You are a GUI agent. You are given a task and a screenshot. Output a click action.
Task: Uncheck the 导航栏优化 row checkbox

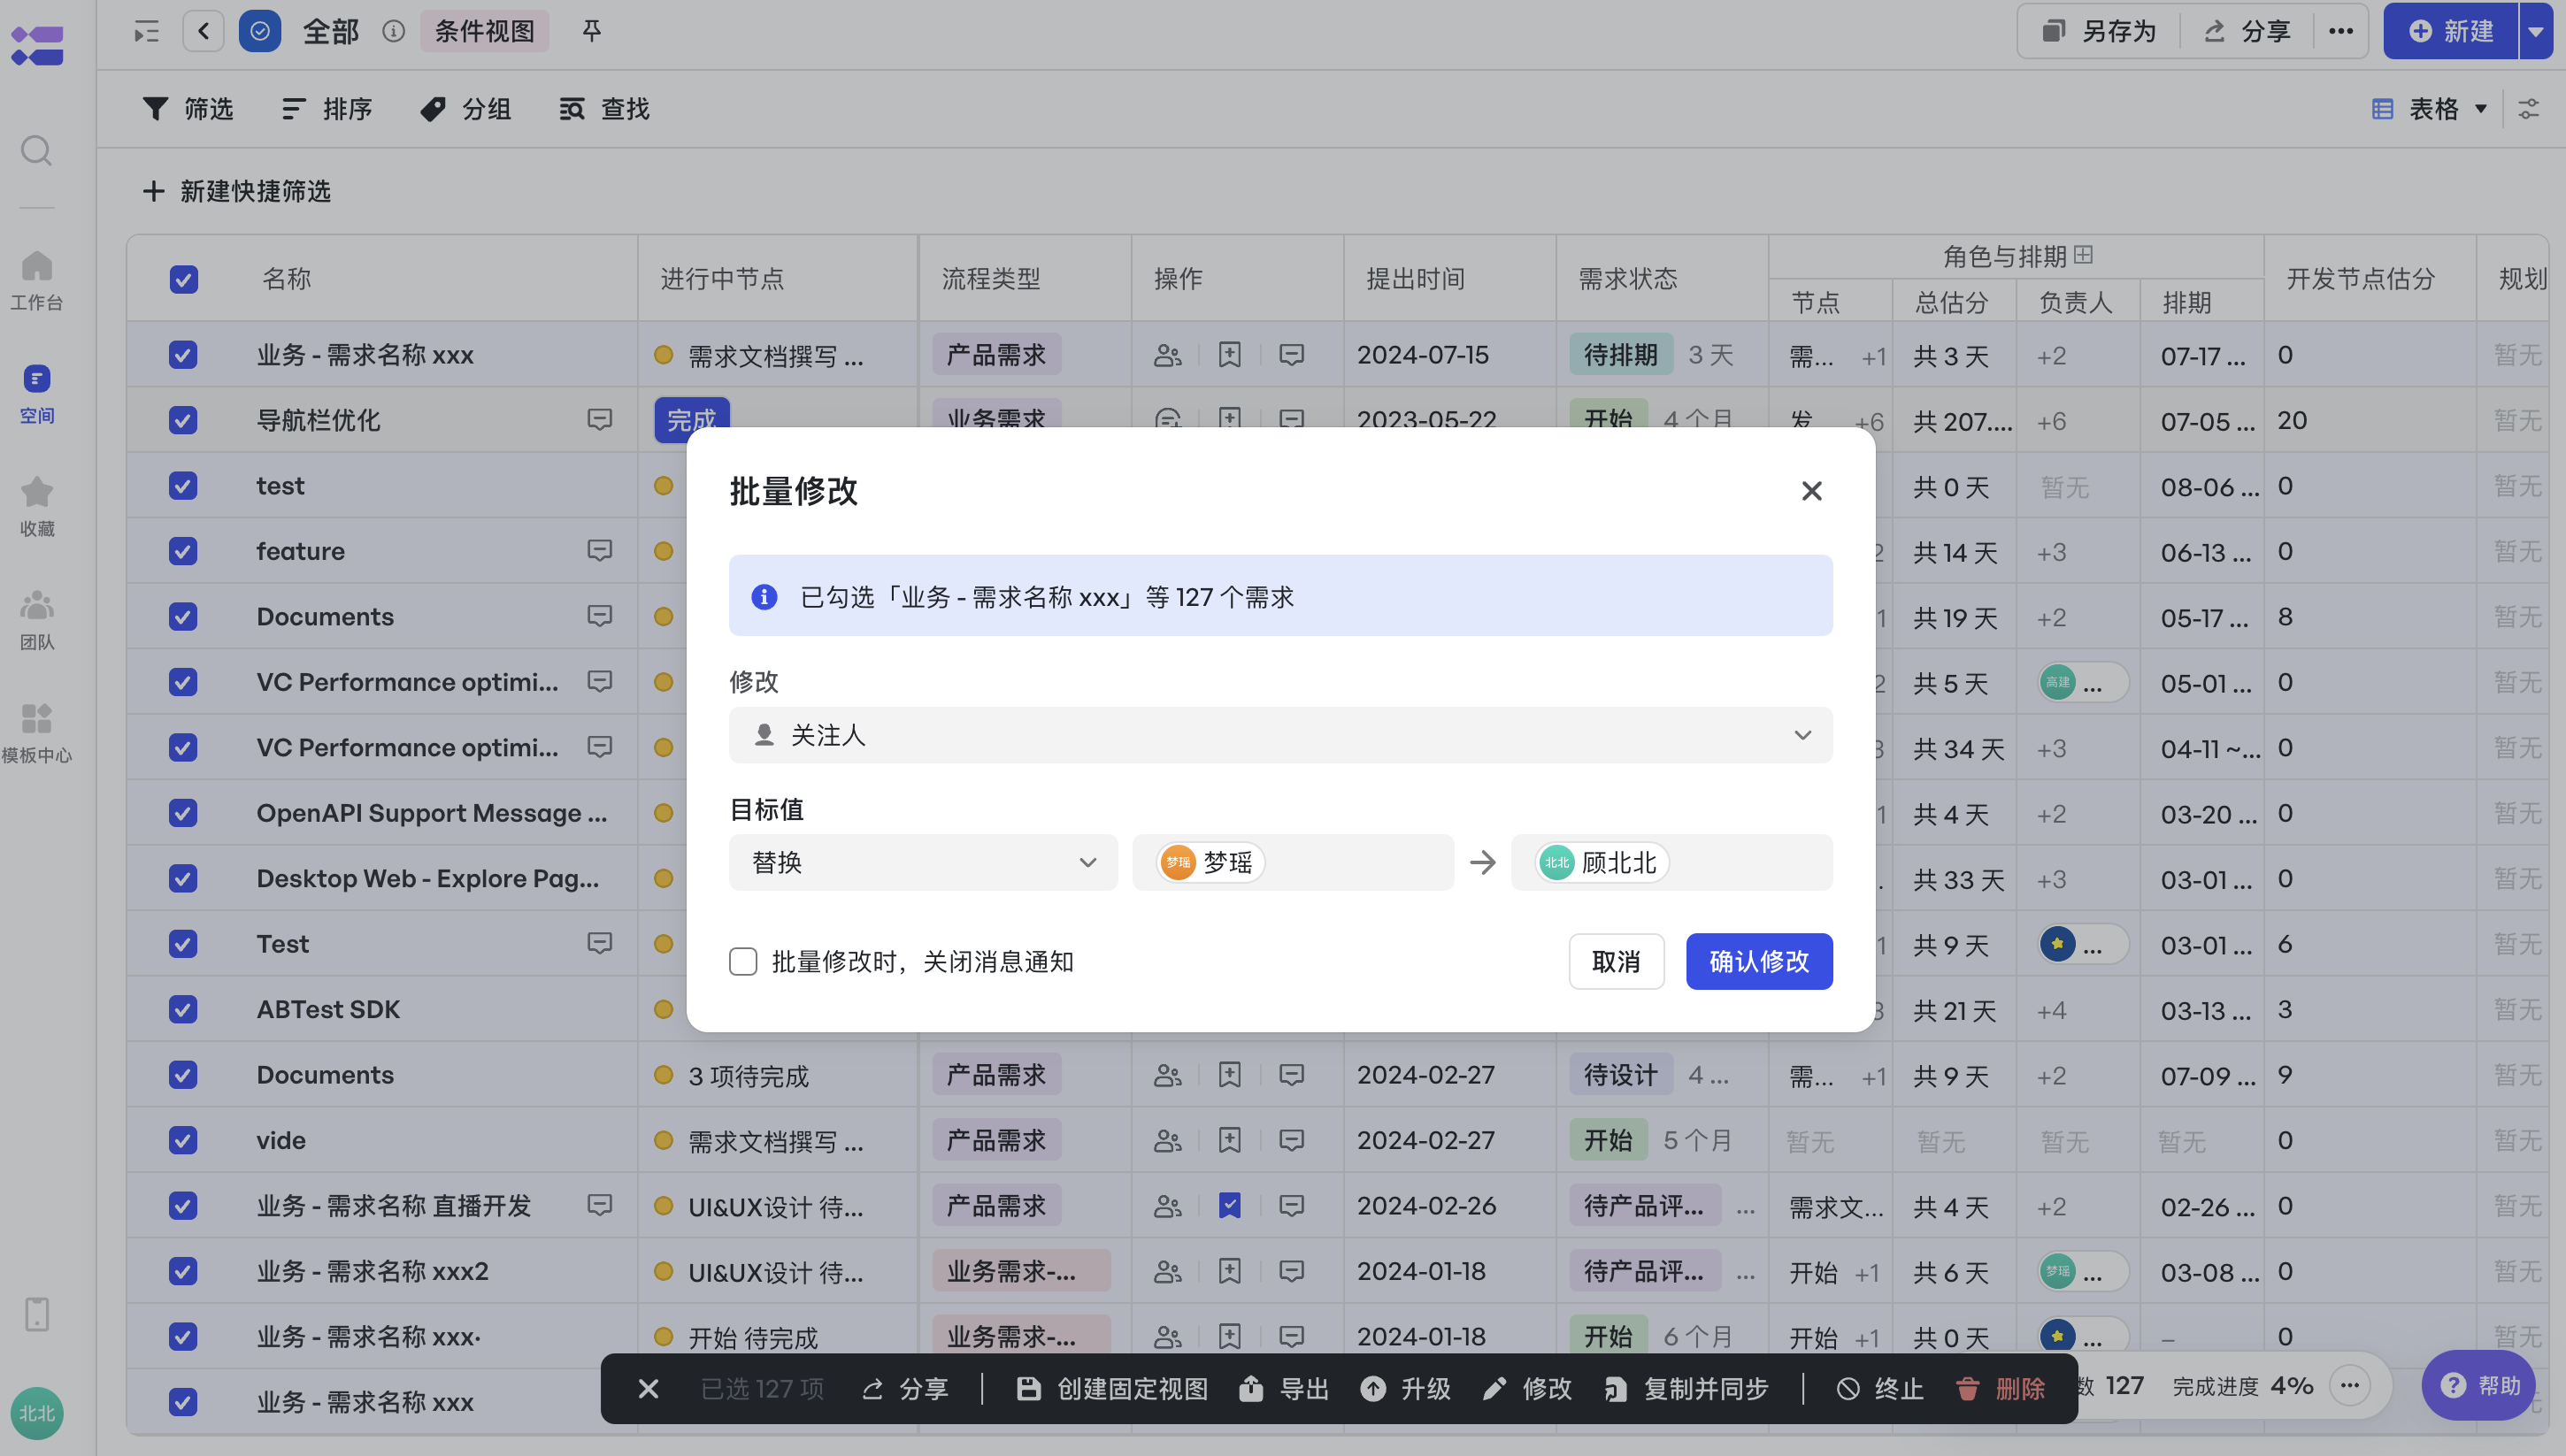click(183, 420)
